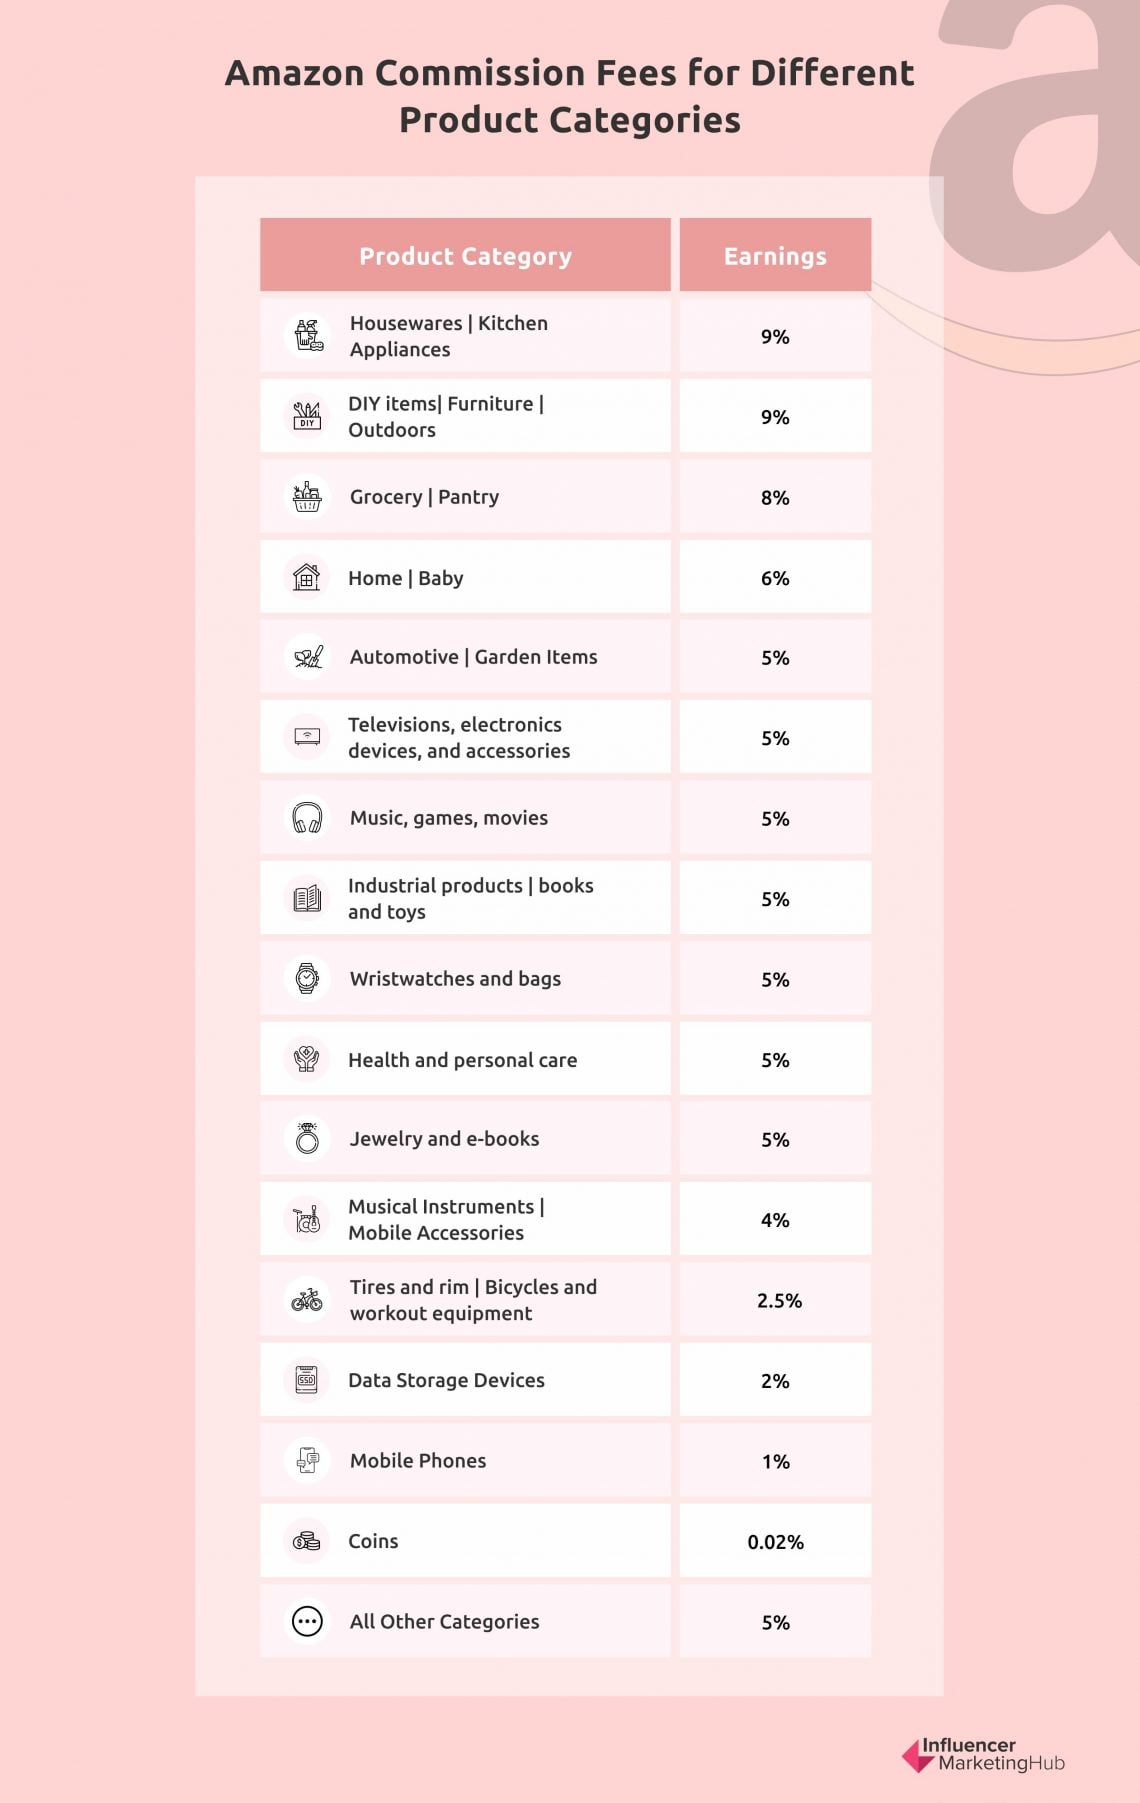The height and width of the screenshot is (1803, 1140).
Task: Select the headphones icon for Music, games, movies
Action: (x=307, y=818)
